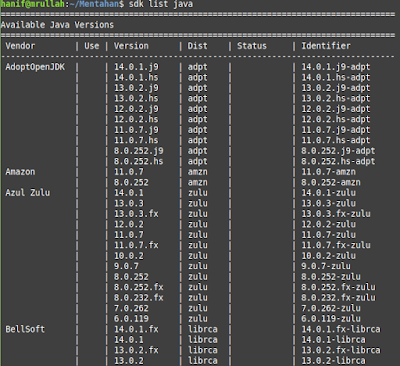400x366 pixels.
Task: Click identifier "10.0.2-zulu"
Action: (328, 256)
